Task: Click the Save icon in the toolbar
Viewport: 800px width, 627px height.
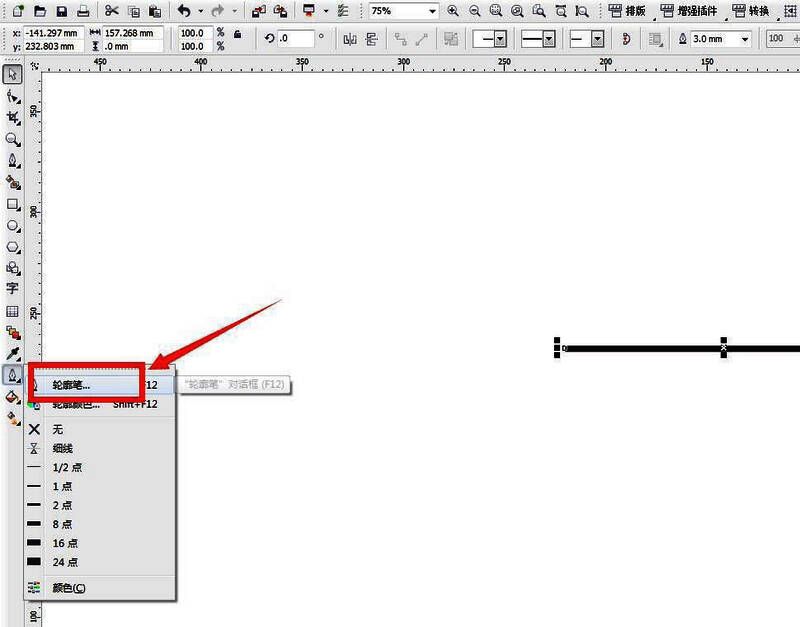Action: 61,11
